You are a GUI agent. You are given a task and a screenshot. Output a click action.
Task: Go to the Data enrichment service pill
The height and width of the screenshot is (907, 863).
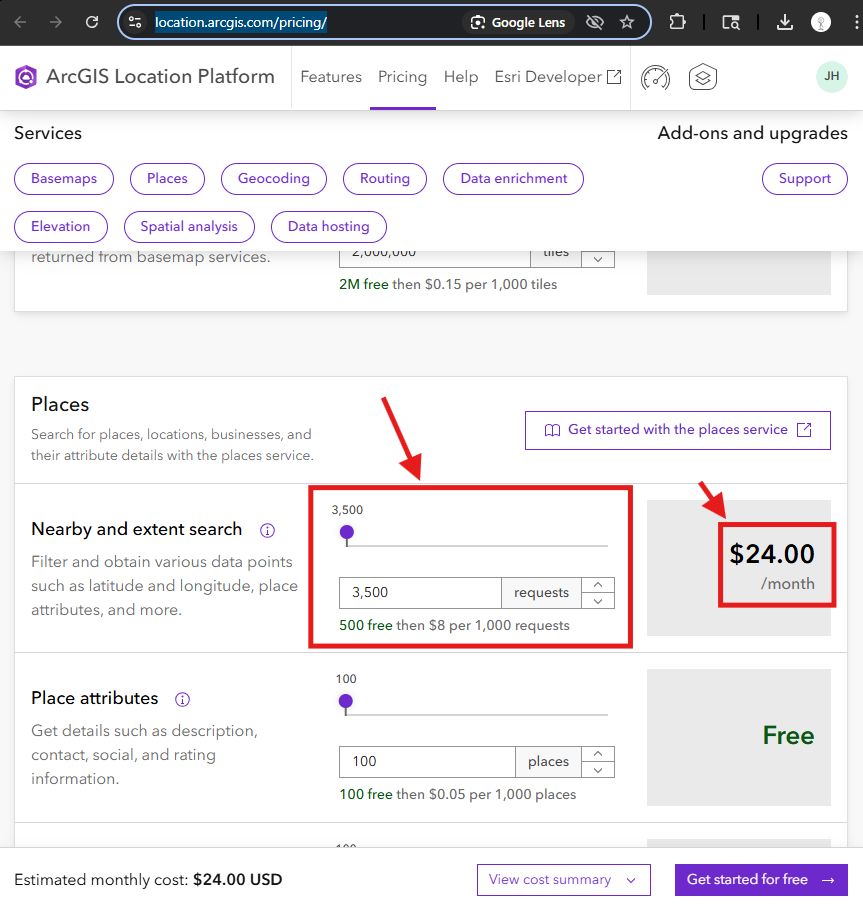pyautogui.click(x=514, y=179)
